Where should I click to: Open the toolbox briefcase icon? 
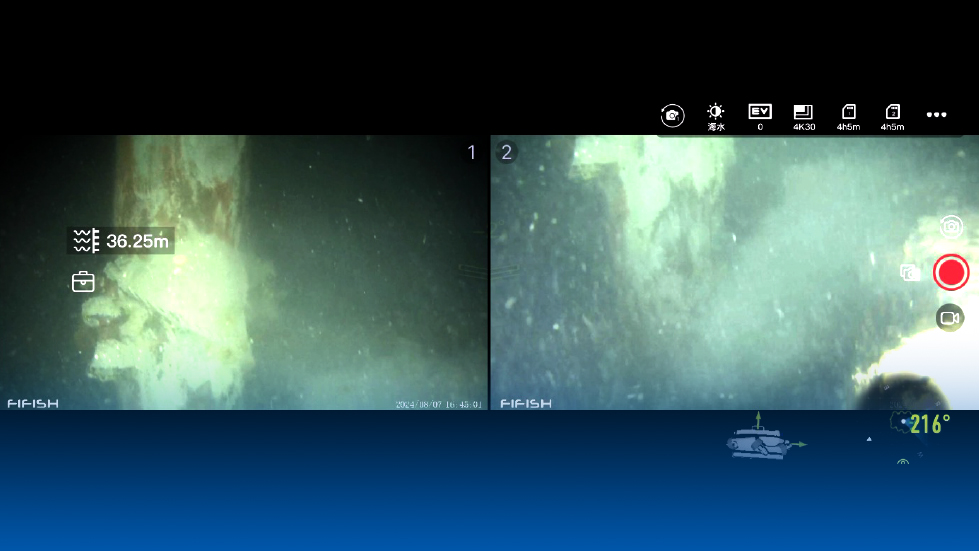[x=83, y=282]
